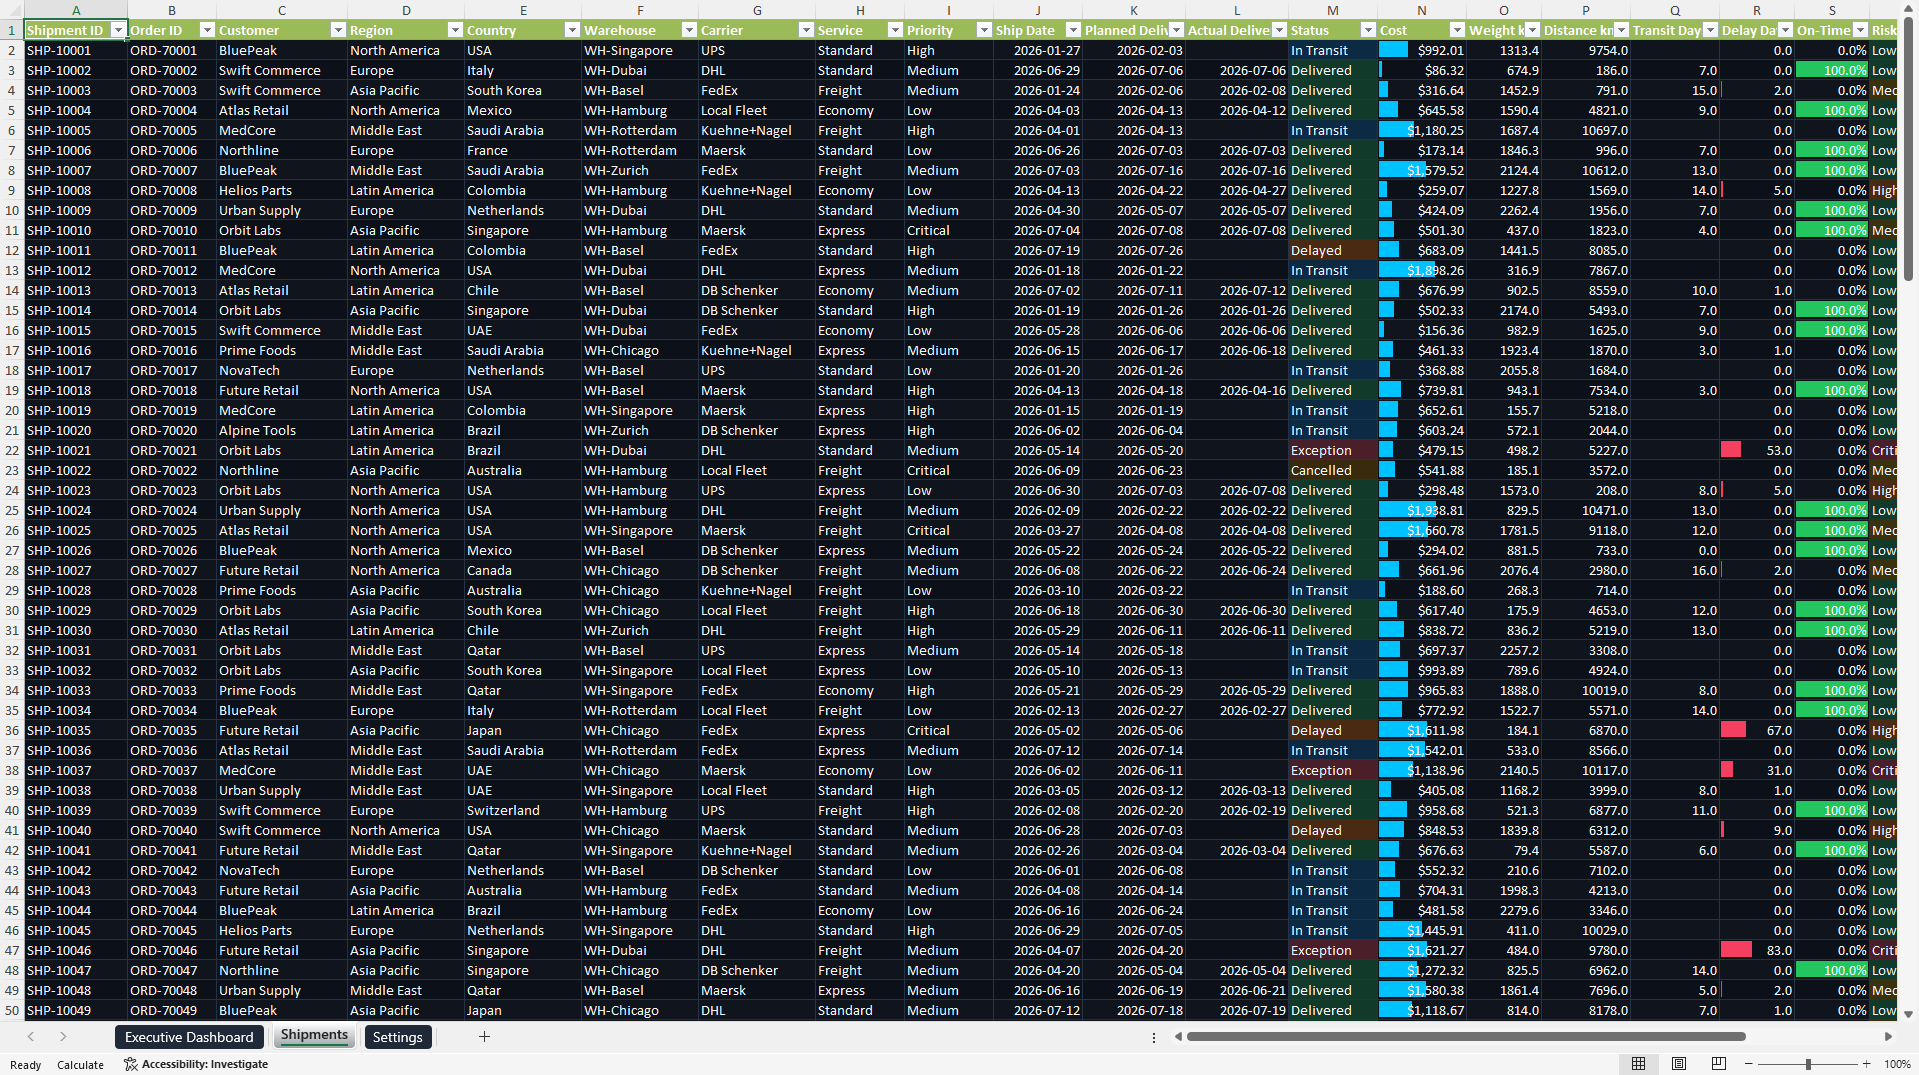
Task: Open the Carrier column filter arrow
Action: coord(806,30)
